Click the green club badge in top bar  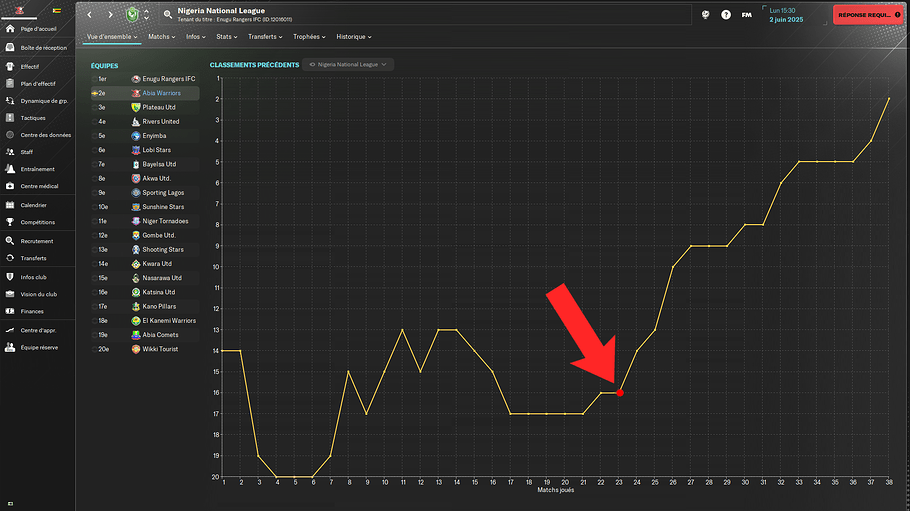132,15
